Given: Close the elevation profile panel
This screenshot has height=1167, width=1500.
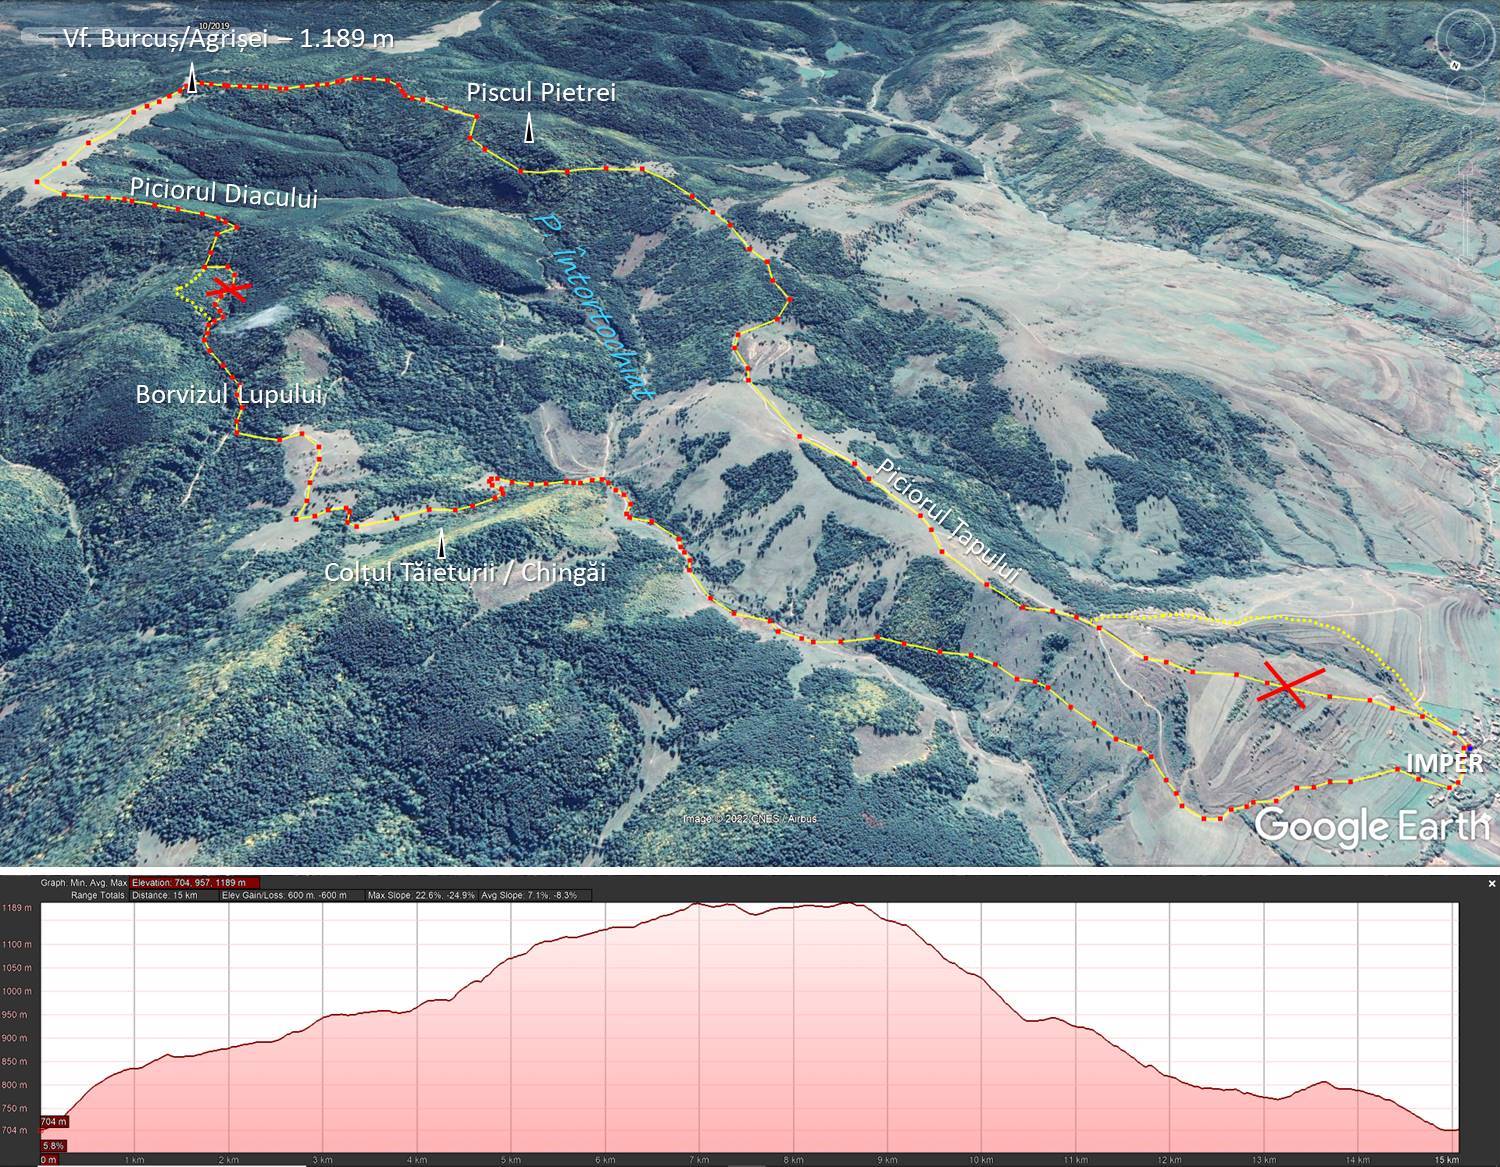Looking at the screenshot, I should click(x=1491, y=884).
